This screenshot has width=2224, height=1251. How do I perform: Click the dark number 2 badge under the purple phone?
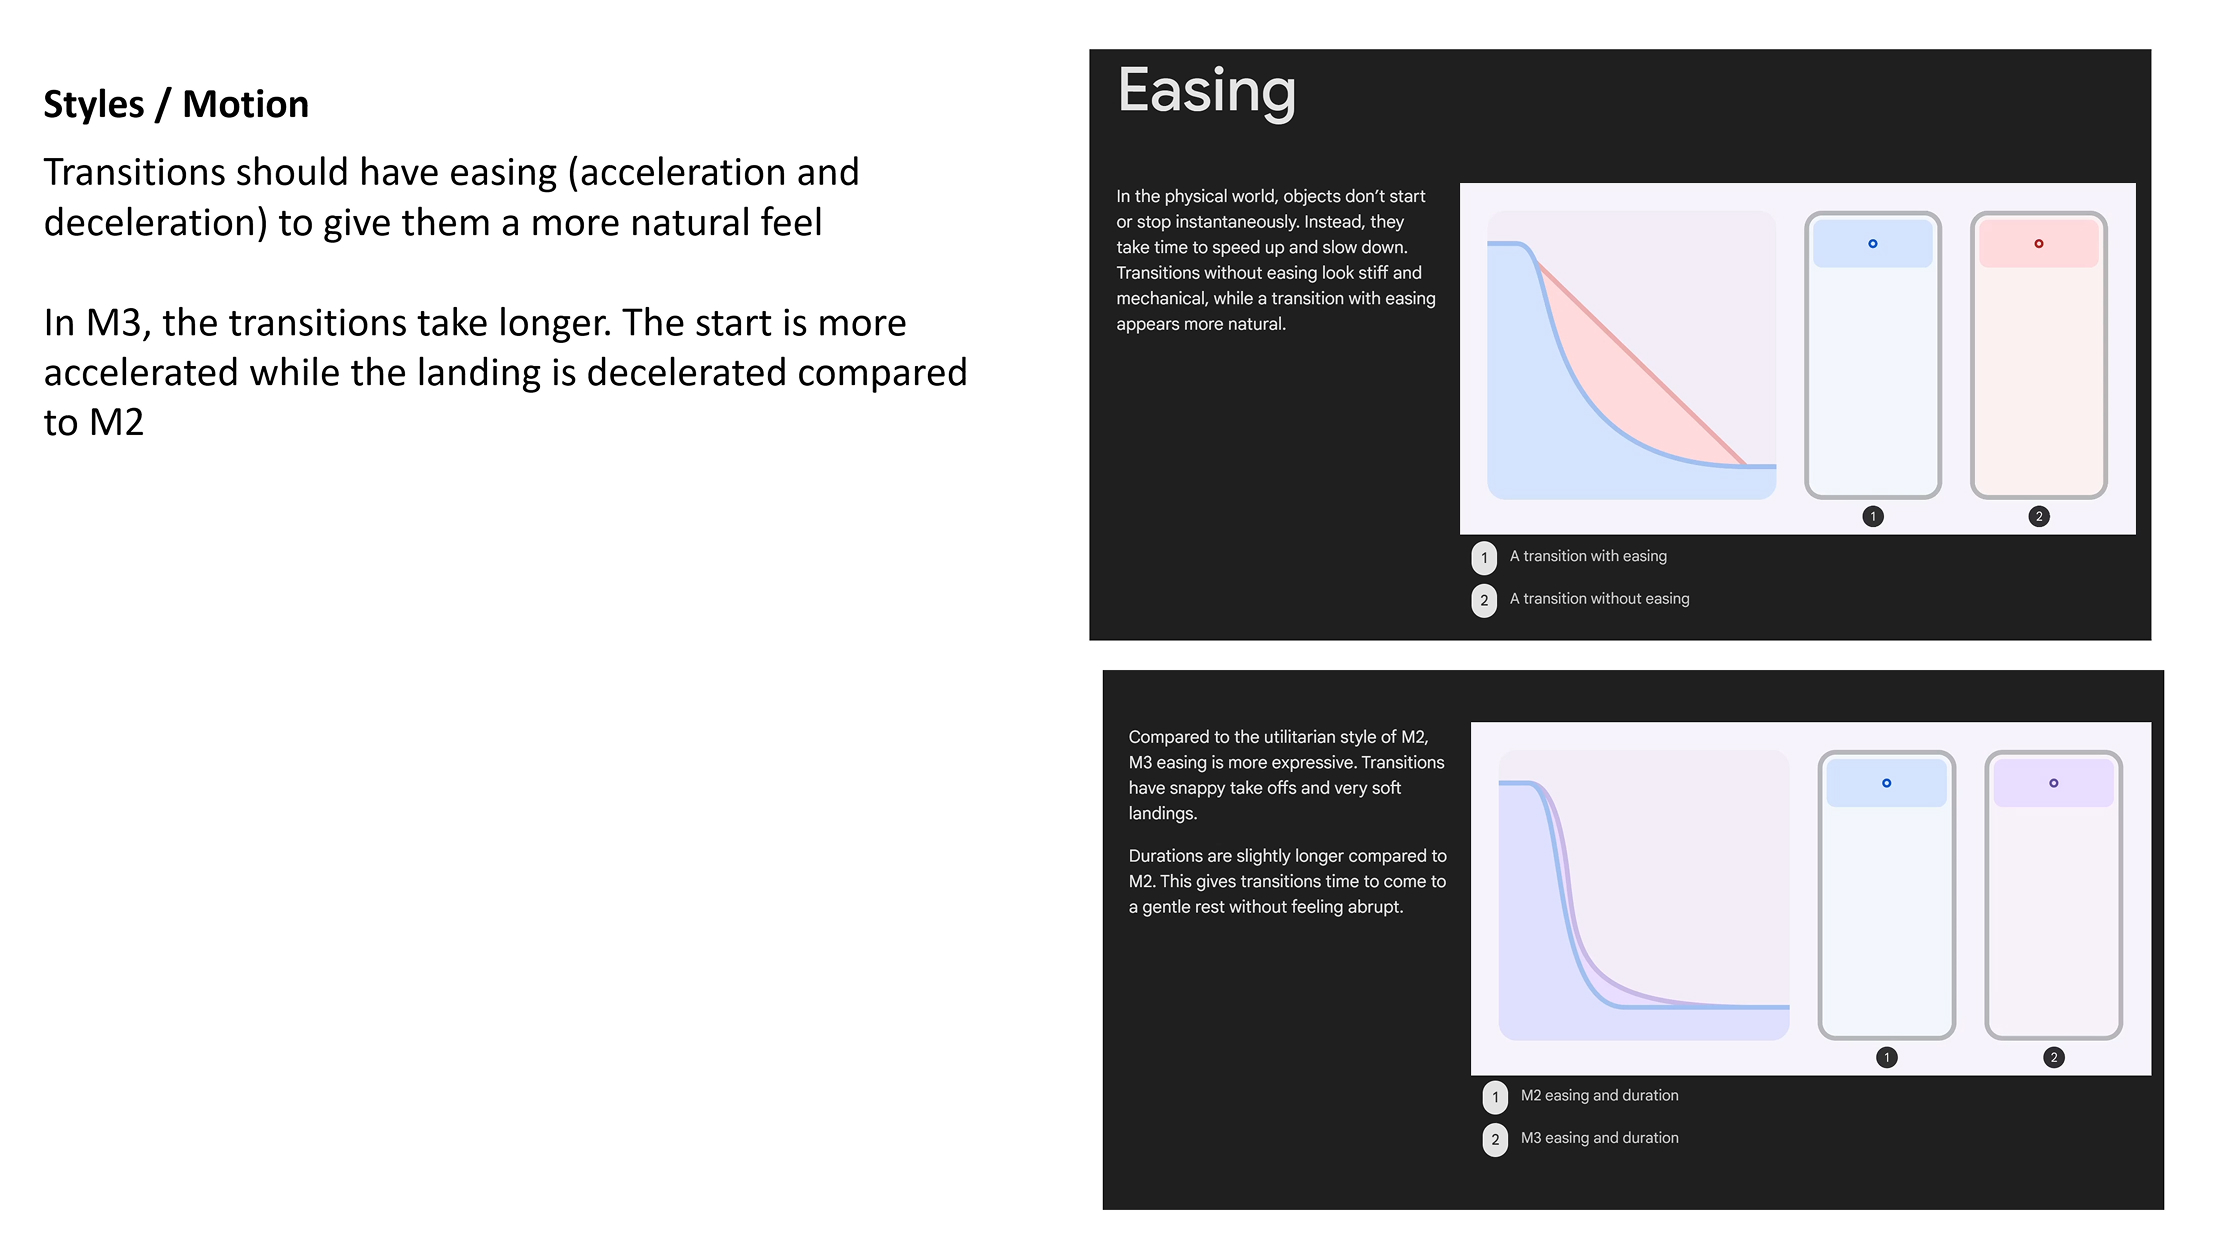[x=2054, y=1057]
